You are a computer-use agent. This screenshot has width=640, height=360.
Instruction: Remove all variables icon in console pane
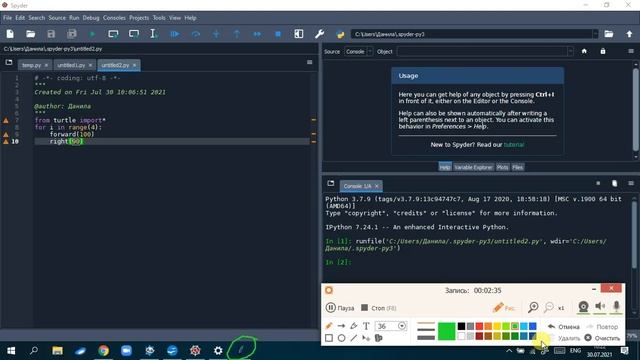(615, 183)
